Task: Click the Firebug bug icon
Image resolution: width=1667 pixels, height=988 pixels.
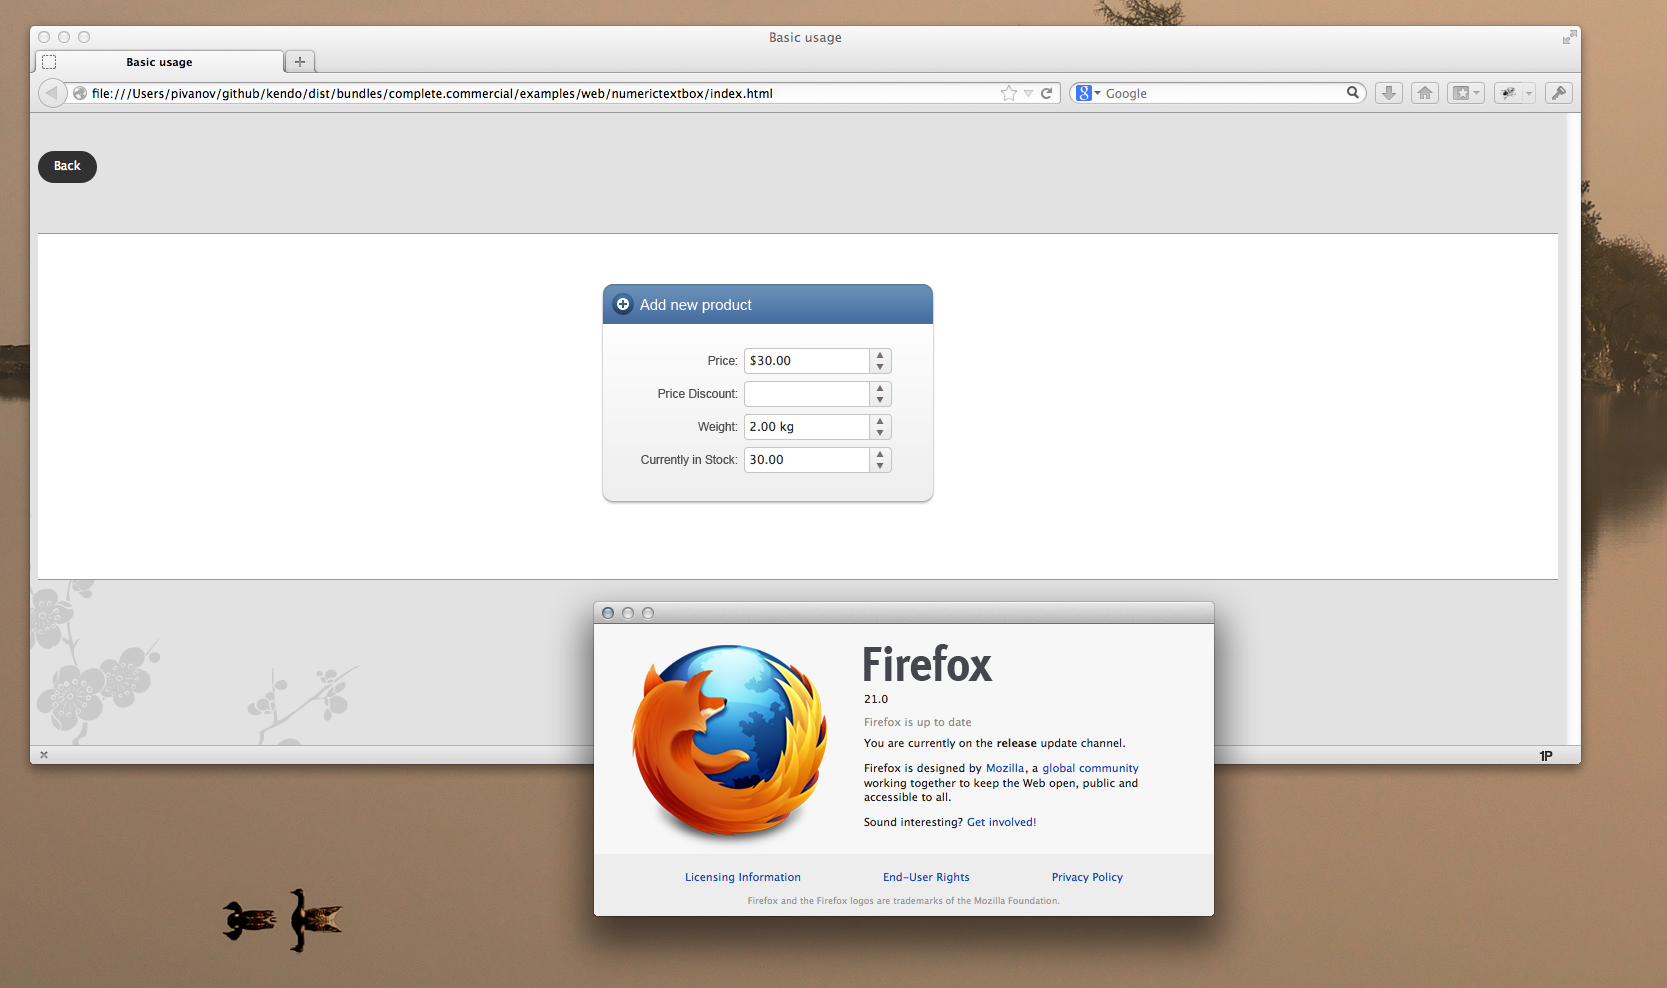Action: pyautogui.click(x=1508, y=93)
